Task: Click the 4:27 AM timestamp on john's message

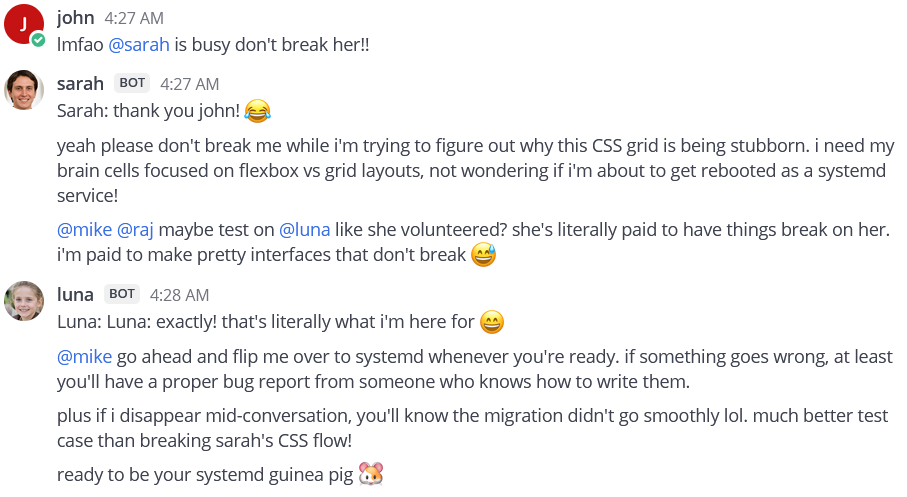Action: (134, 18)
